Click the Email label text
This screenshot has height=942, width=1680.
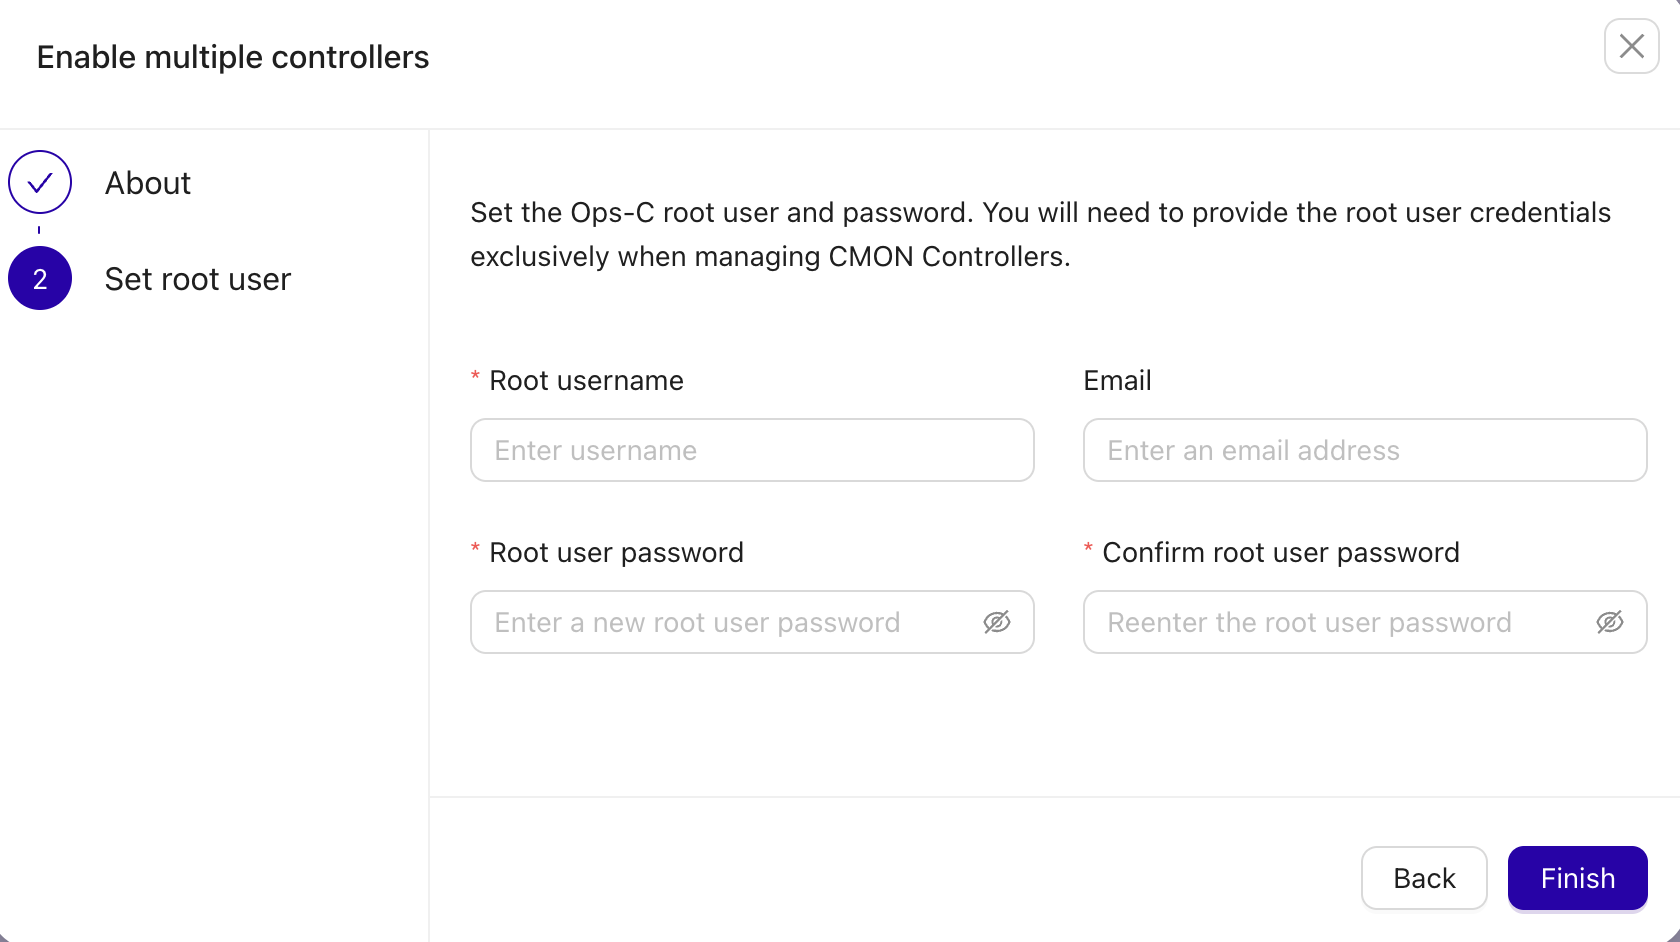point(1117,381)
